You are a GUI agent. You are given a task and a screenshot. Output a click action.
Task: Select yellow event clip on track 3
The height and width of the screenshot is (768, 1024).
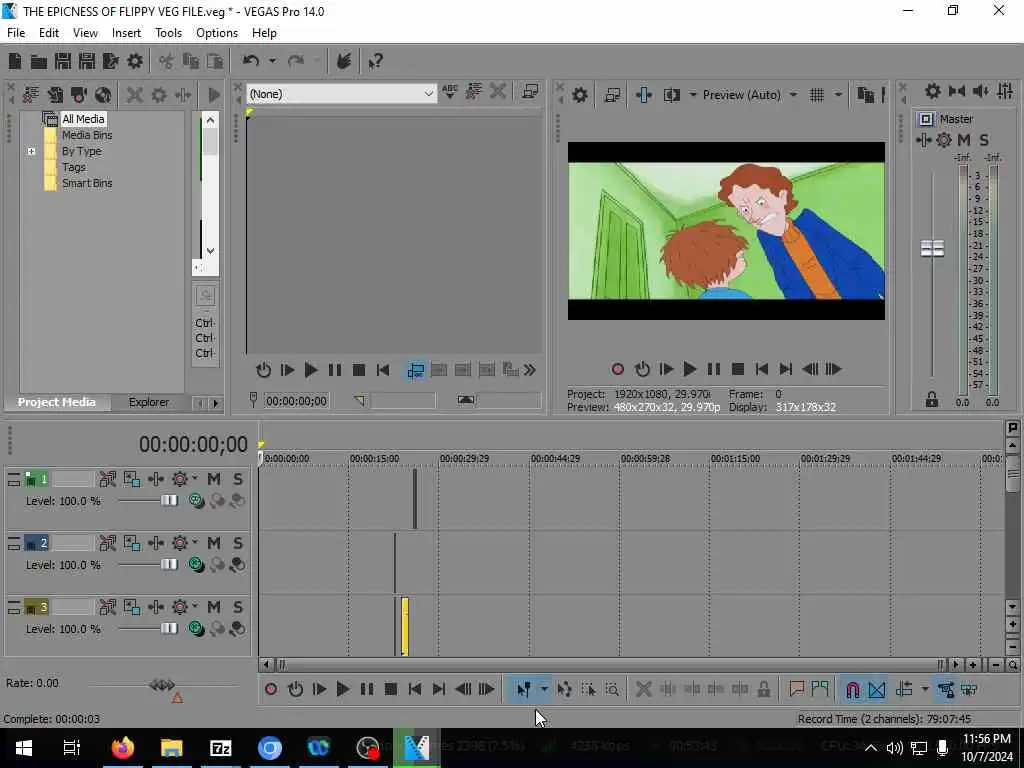coord(405,626)
